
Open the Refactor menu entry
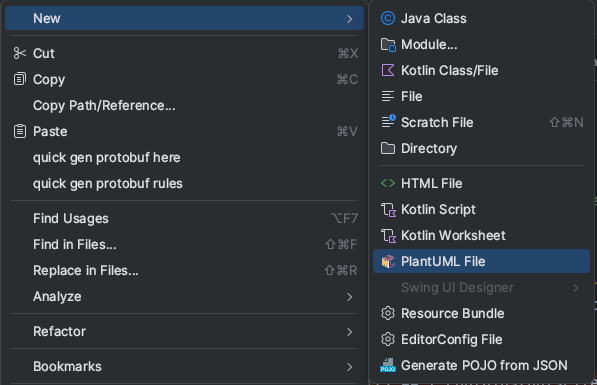tap(184, 331)
